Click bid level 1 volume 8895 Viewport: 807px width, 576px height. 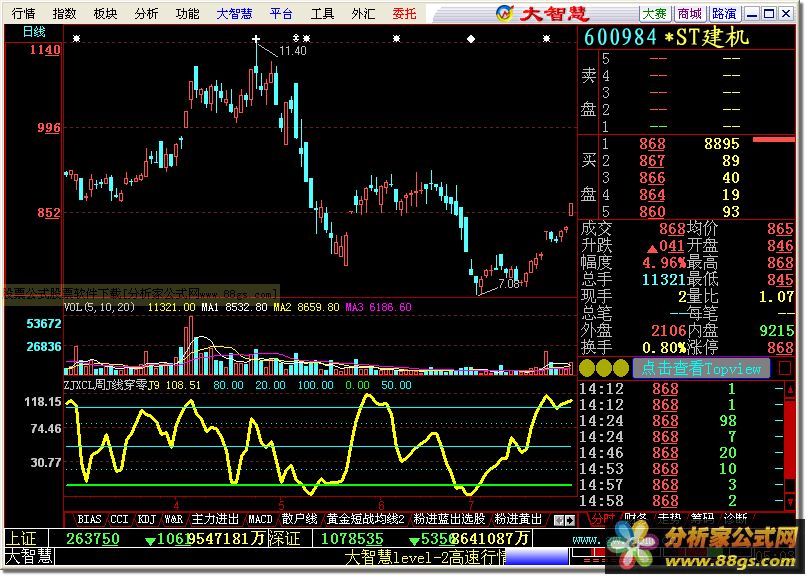[x=722, y=144]
